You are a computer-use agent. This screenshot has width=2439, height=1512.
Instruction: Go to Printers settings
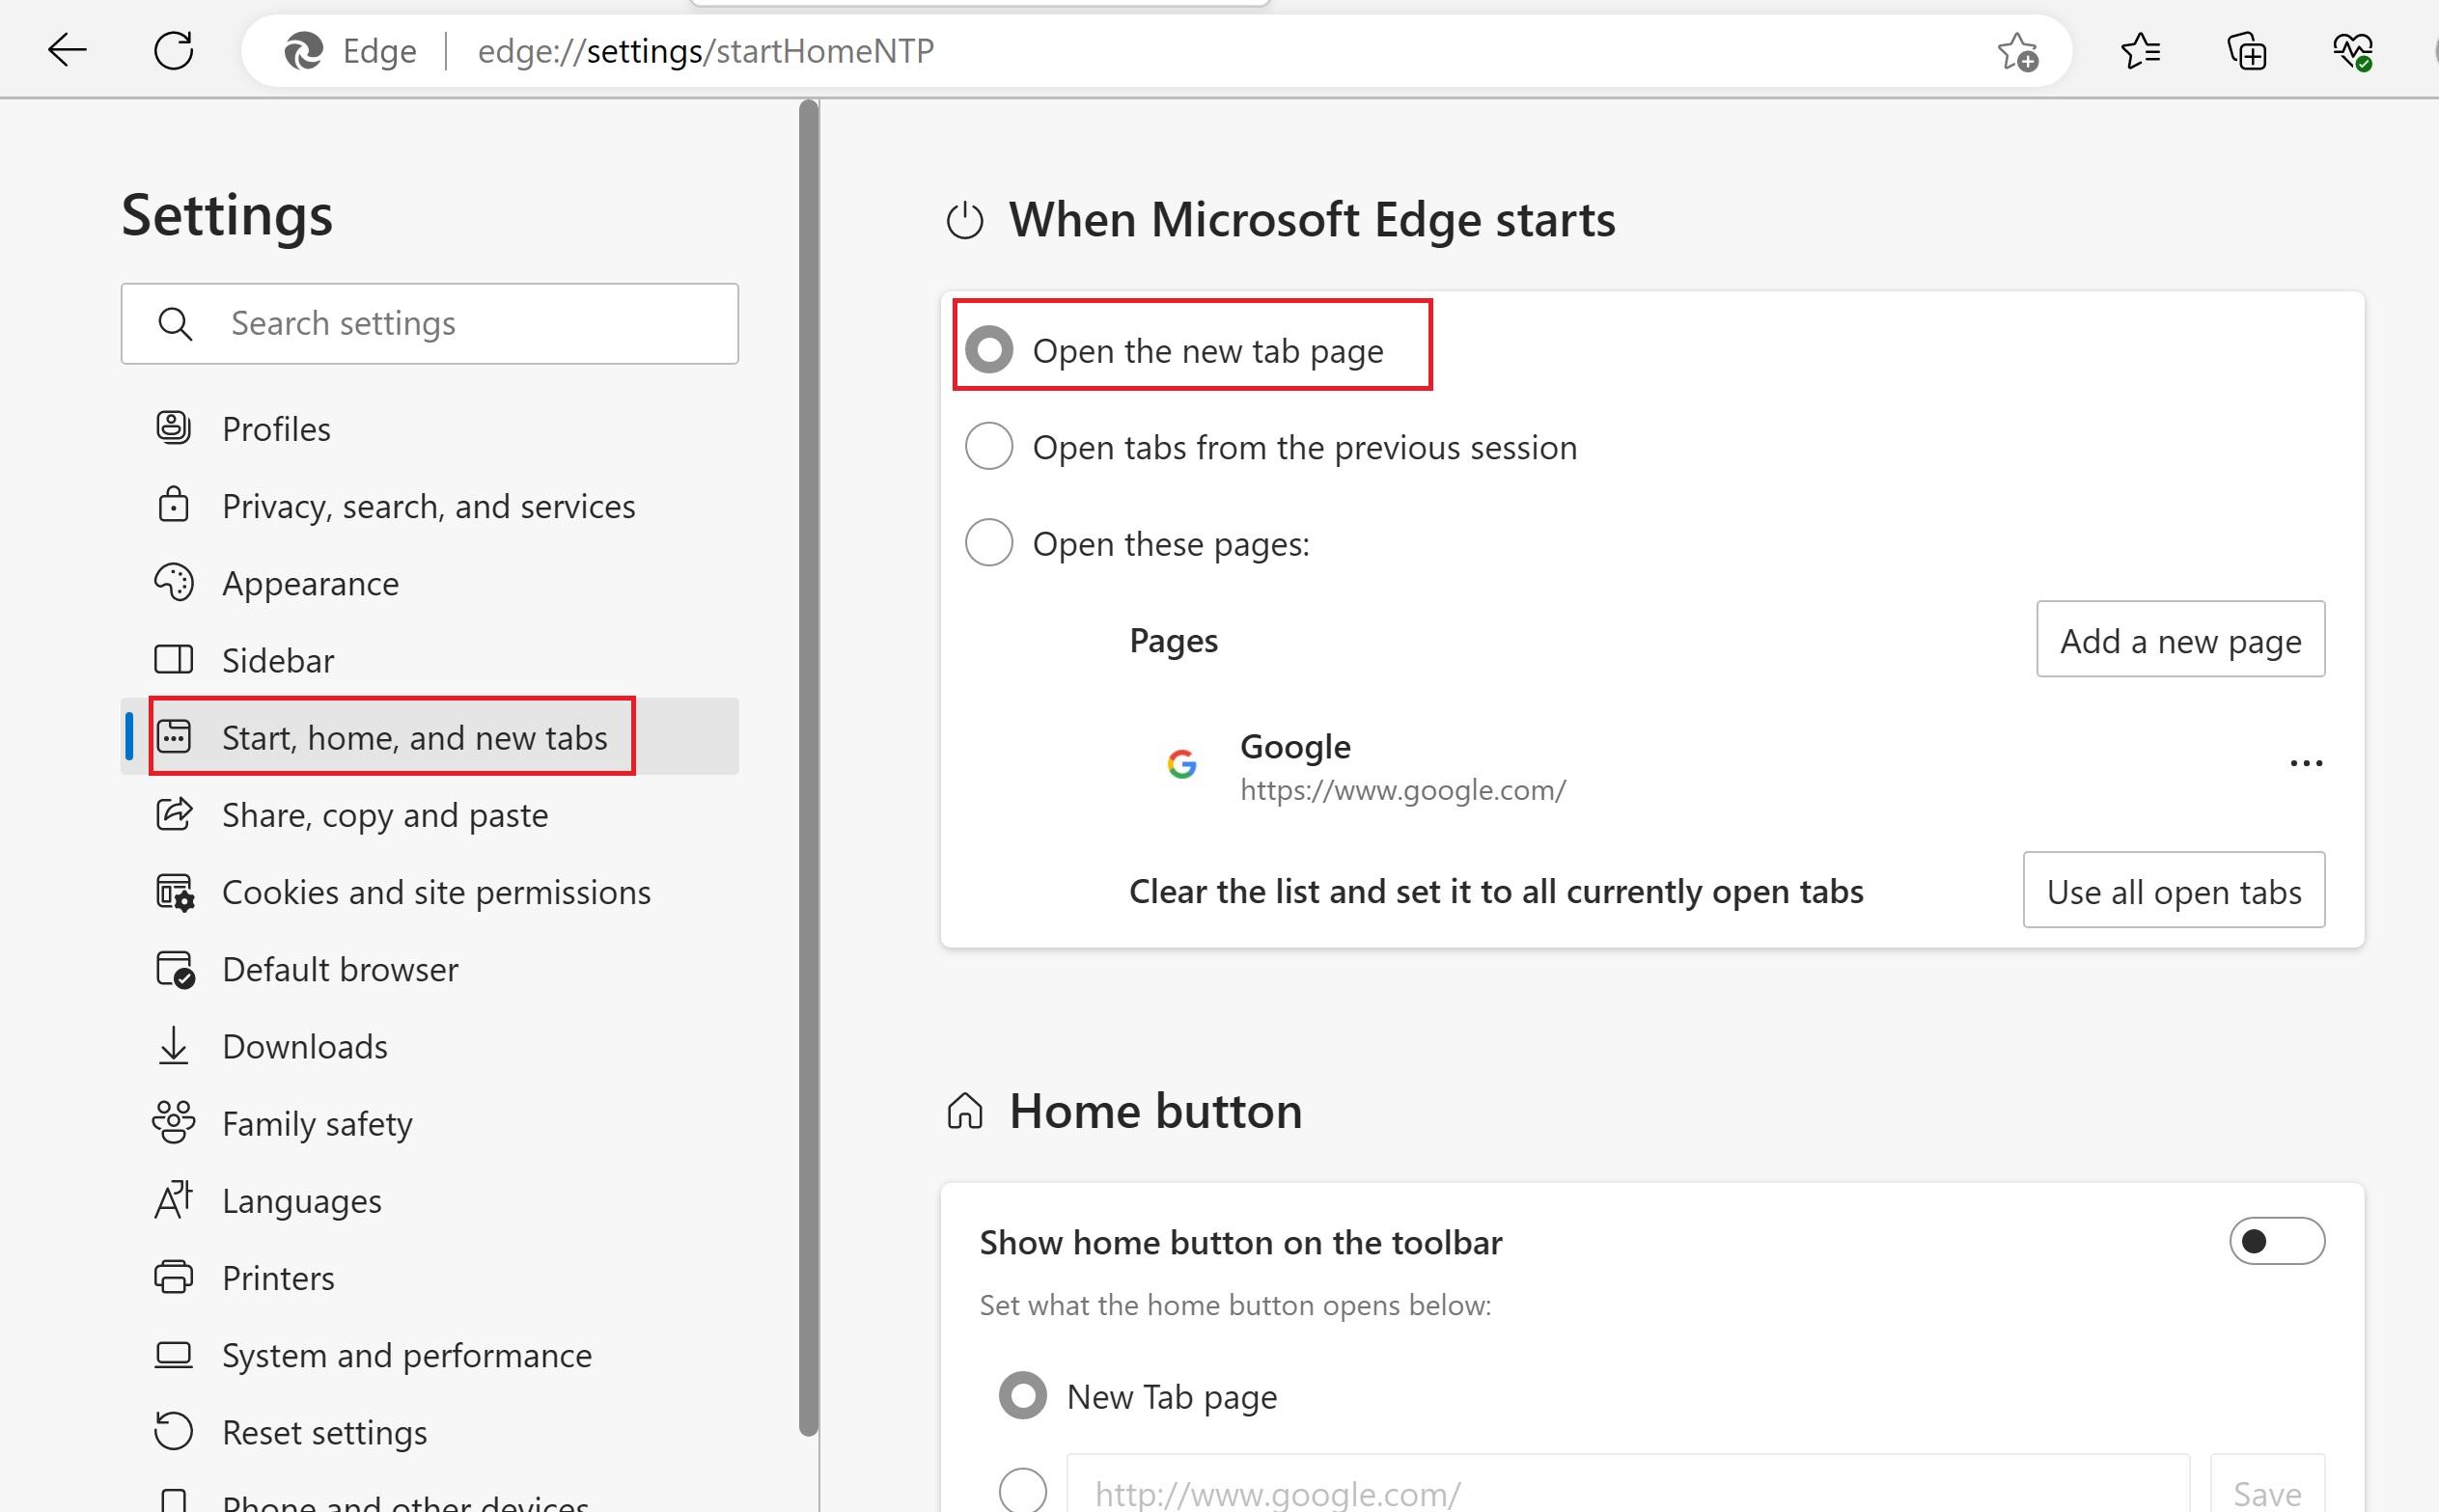[x=430, y=1277]
